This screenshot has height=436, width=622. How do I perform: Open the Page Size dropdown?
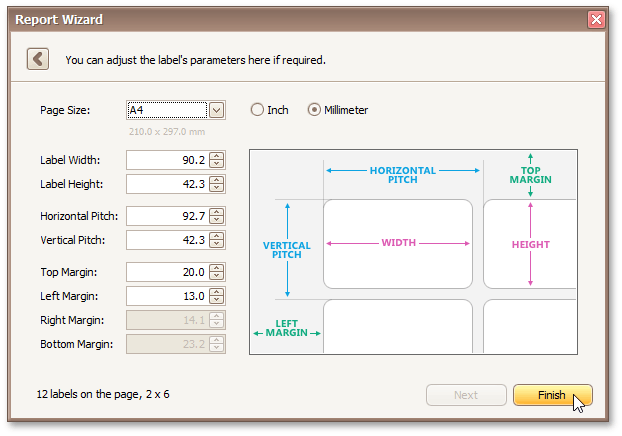pyautogui.click(x=217, y=110)
